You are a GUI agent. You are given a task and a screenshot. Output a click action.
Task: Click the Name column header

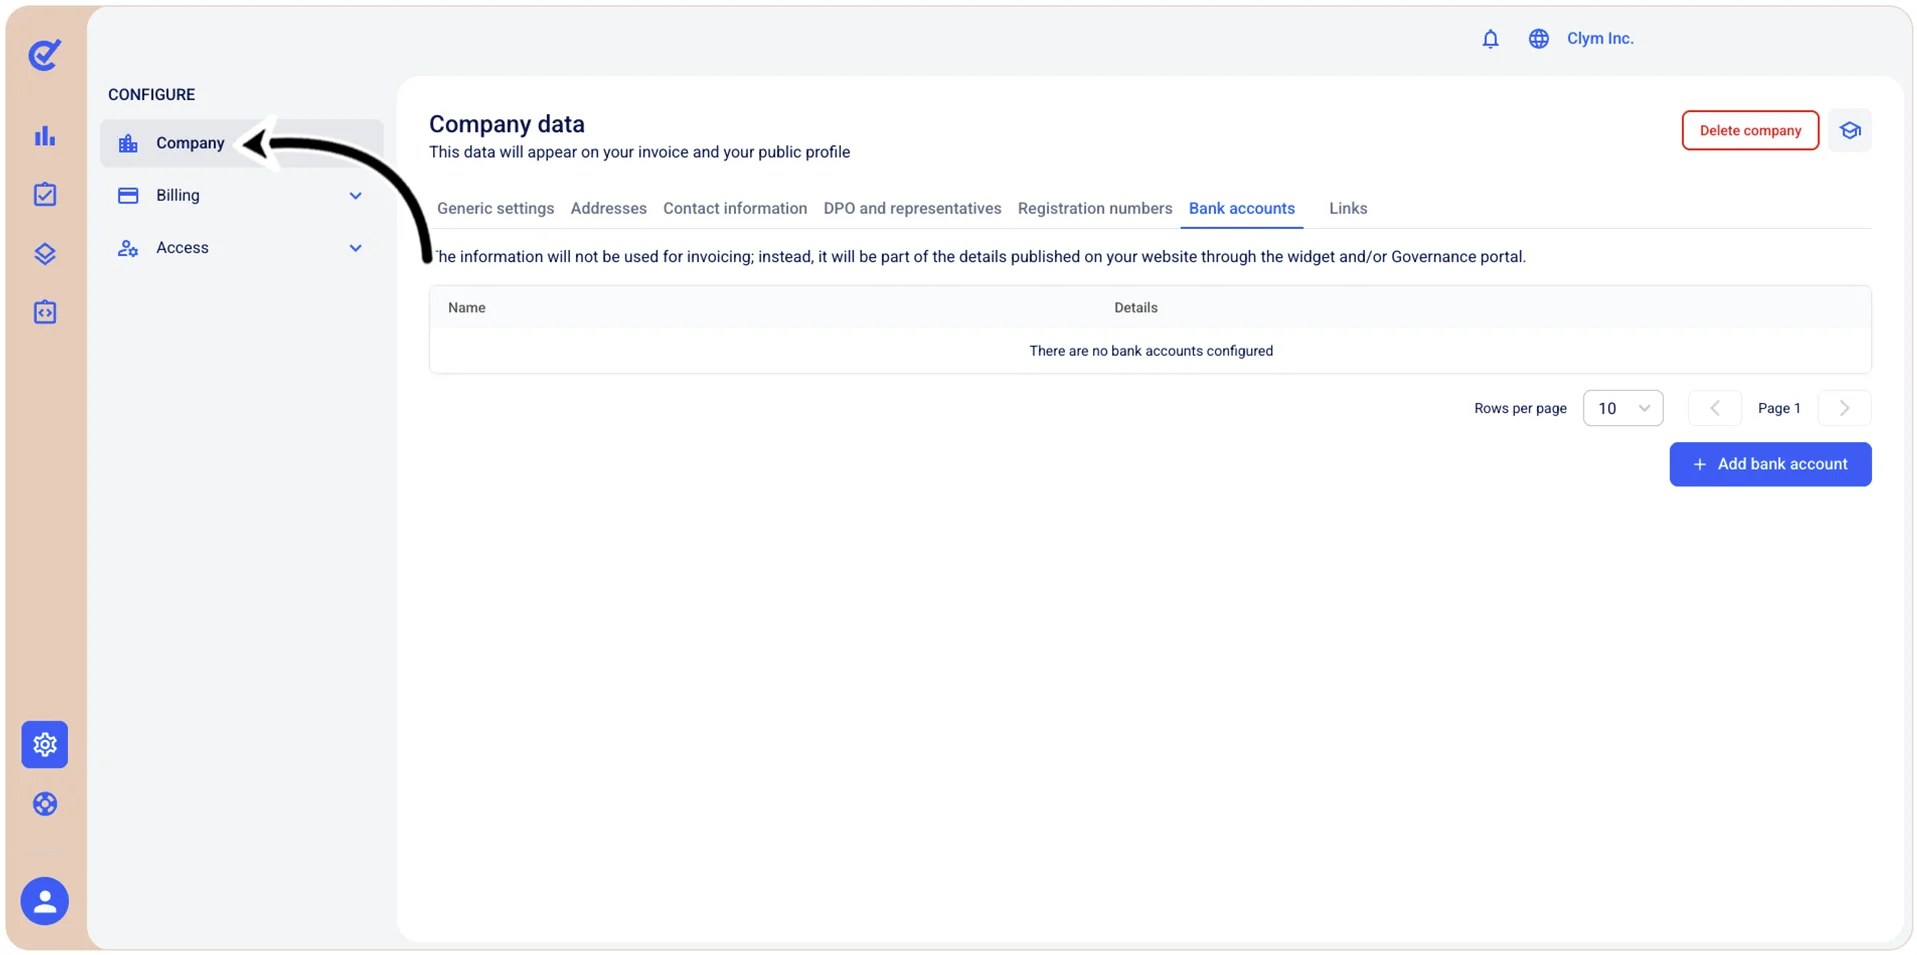(x=467, y=308)
